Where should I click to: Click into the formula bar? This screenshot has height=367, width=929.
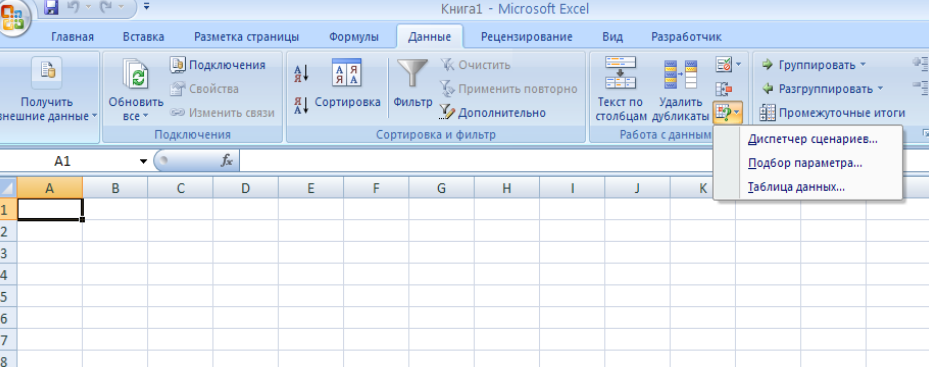tap(584, 161)
